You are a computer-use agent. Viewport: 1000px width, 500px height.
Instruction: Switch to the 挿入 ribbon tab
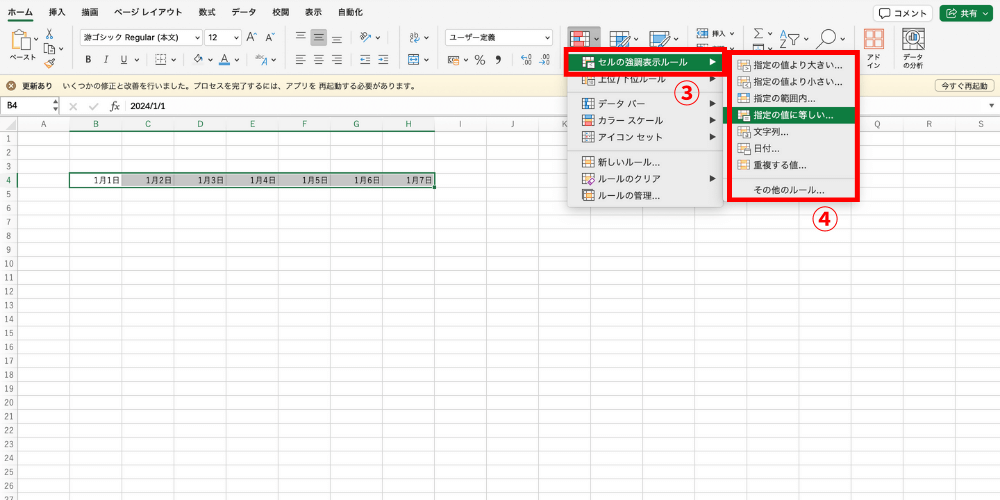(x=57, y=12)
